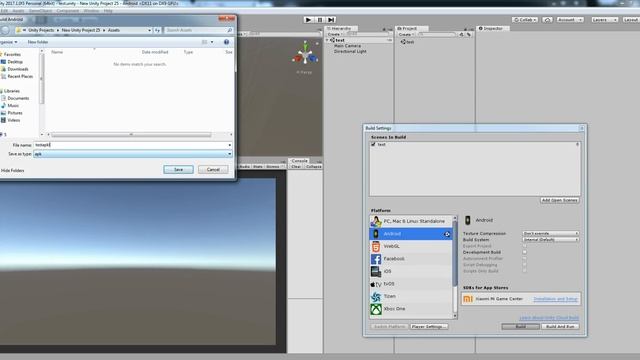Image resolution: width=640 pixels, height=360 pixels.
Task: Switch to the Hierarchy tab
Action: point(340,29)
